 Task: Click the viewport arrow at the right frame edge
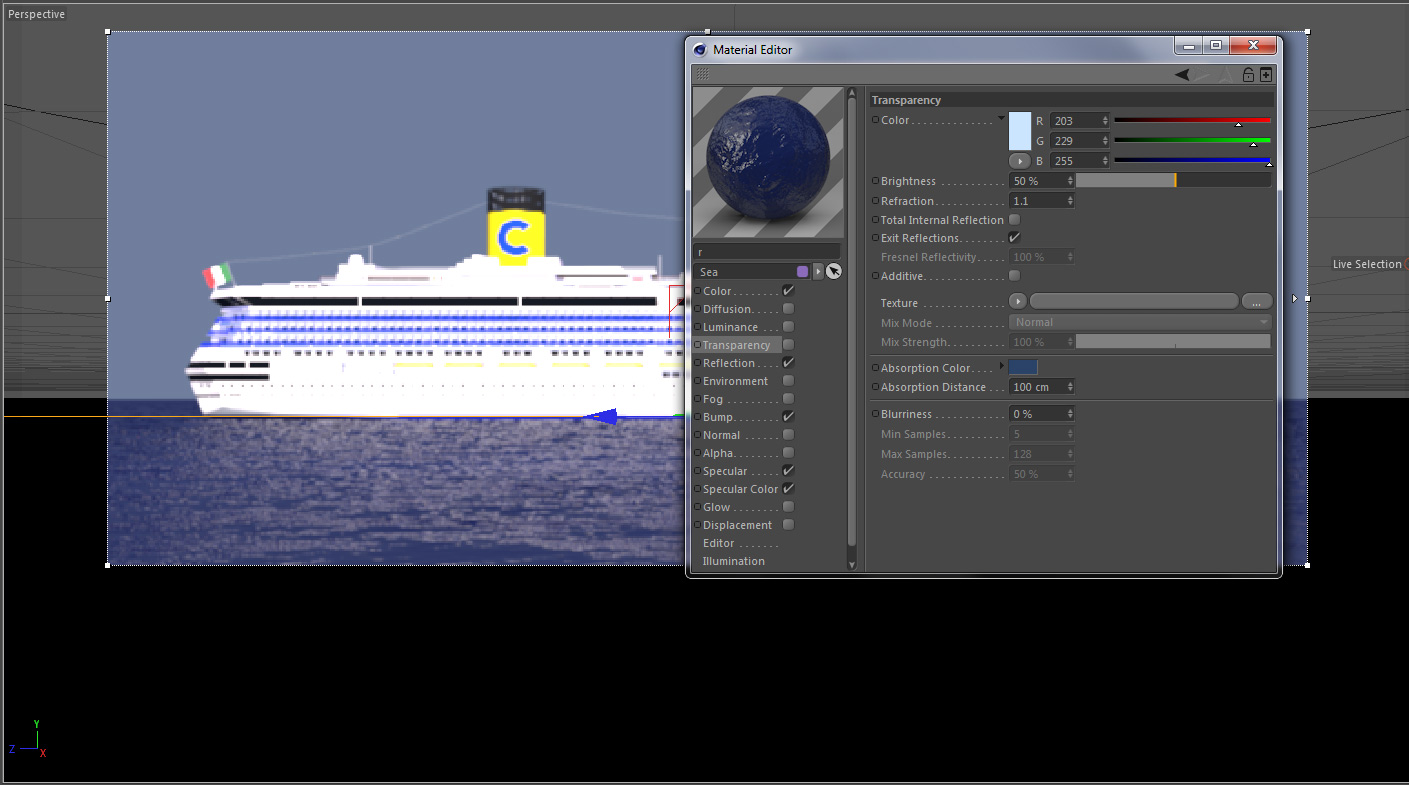tap(1295, 298)
